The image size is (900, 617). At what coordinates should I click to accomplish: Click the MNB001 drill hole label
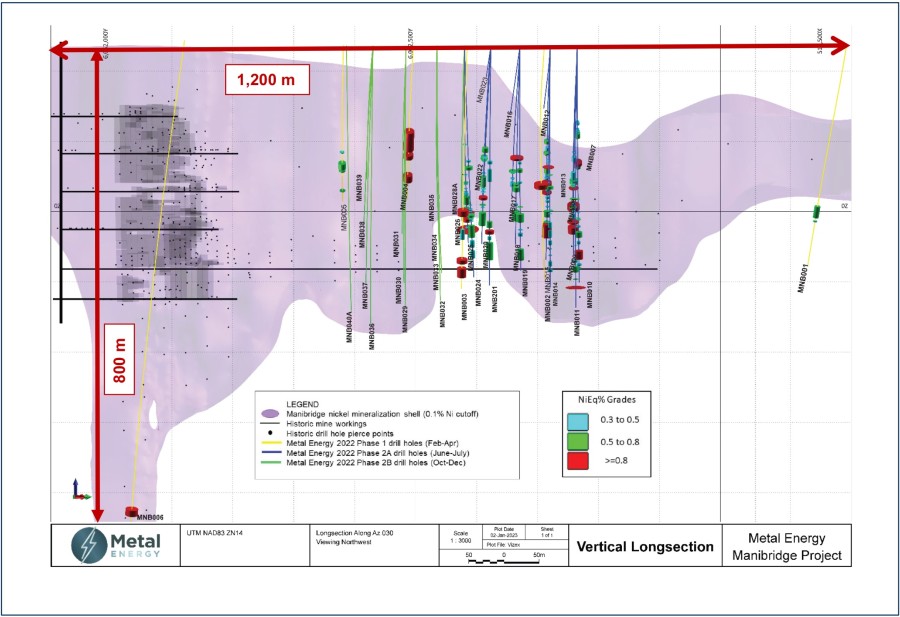803,278
